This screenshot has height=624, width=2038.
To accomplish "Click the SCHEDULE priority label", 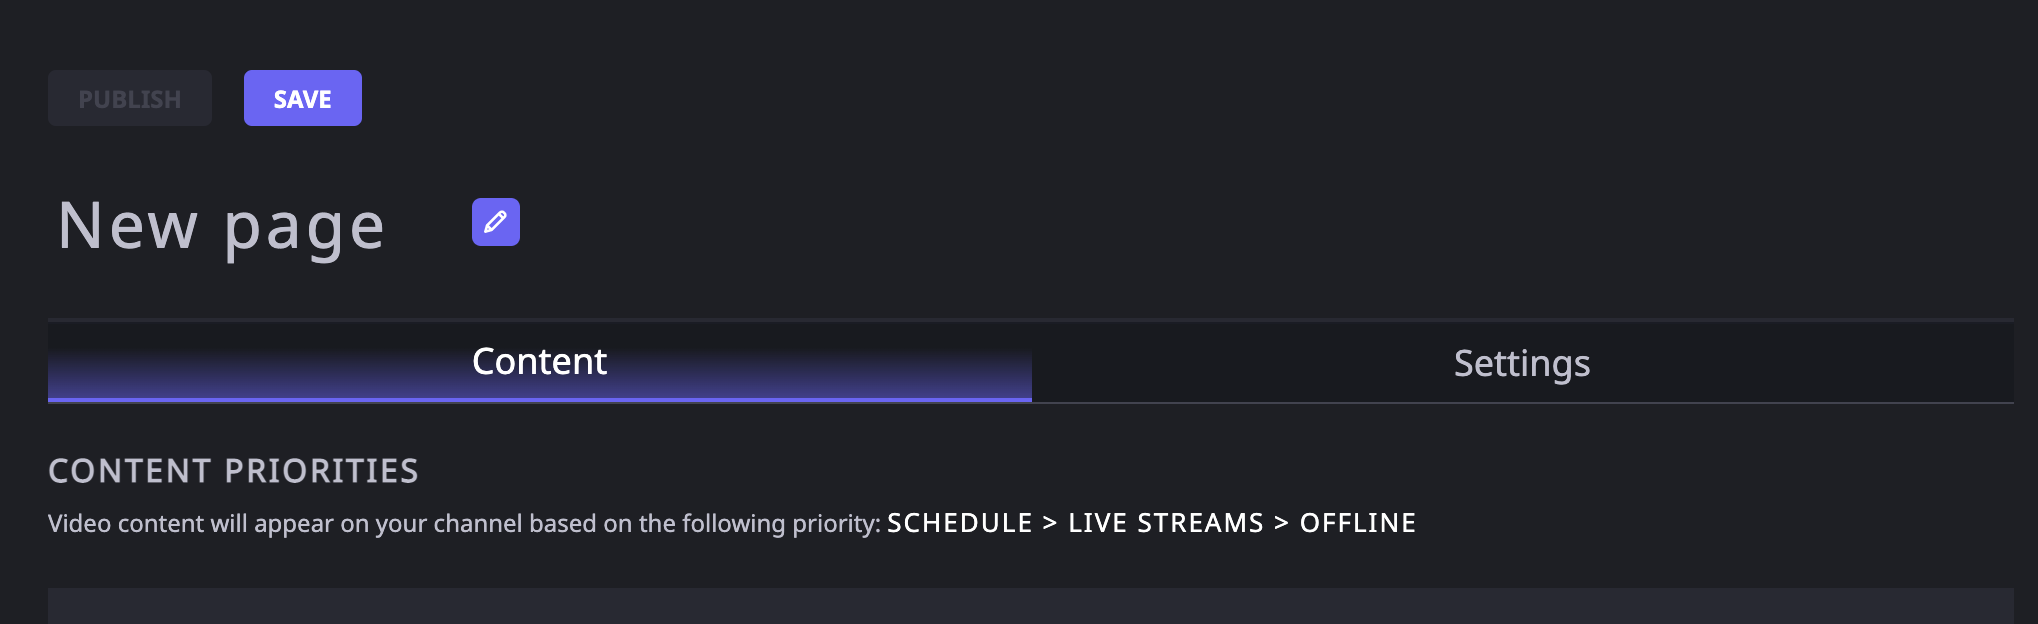I will (959, 523).
